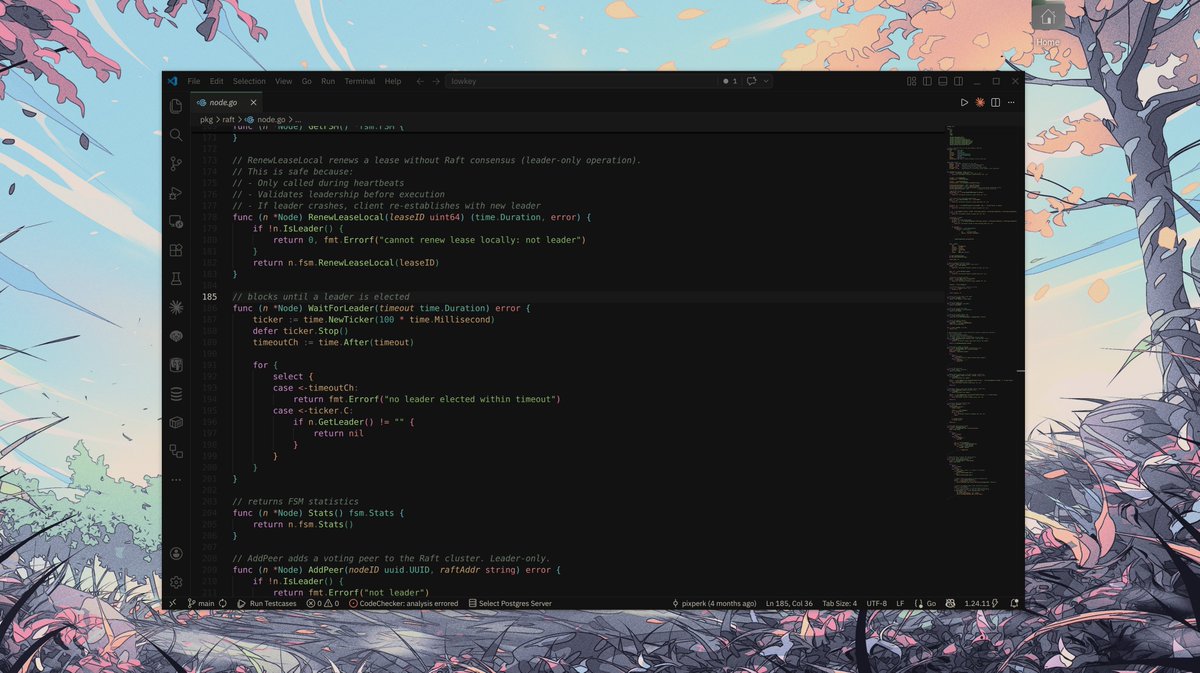Change LF end of line sequence
The width and height of the screenshot is (1200, 673).
(x=900, y=604)
